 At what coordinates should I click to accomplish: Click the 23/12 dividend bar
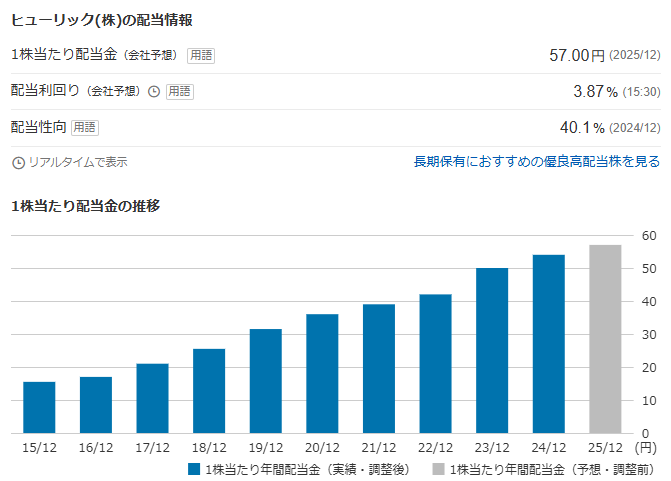tap(492, 350)
